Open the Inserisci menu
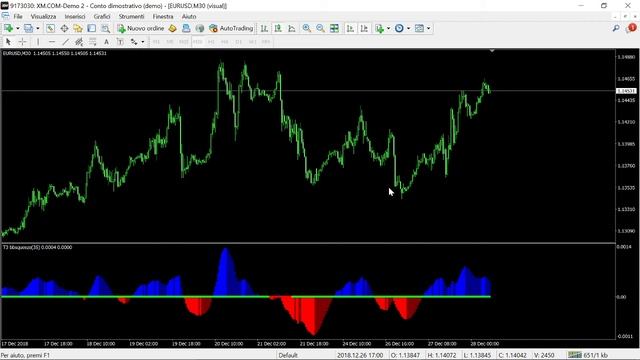Viewport: 640px width, 360px height. 75,16
